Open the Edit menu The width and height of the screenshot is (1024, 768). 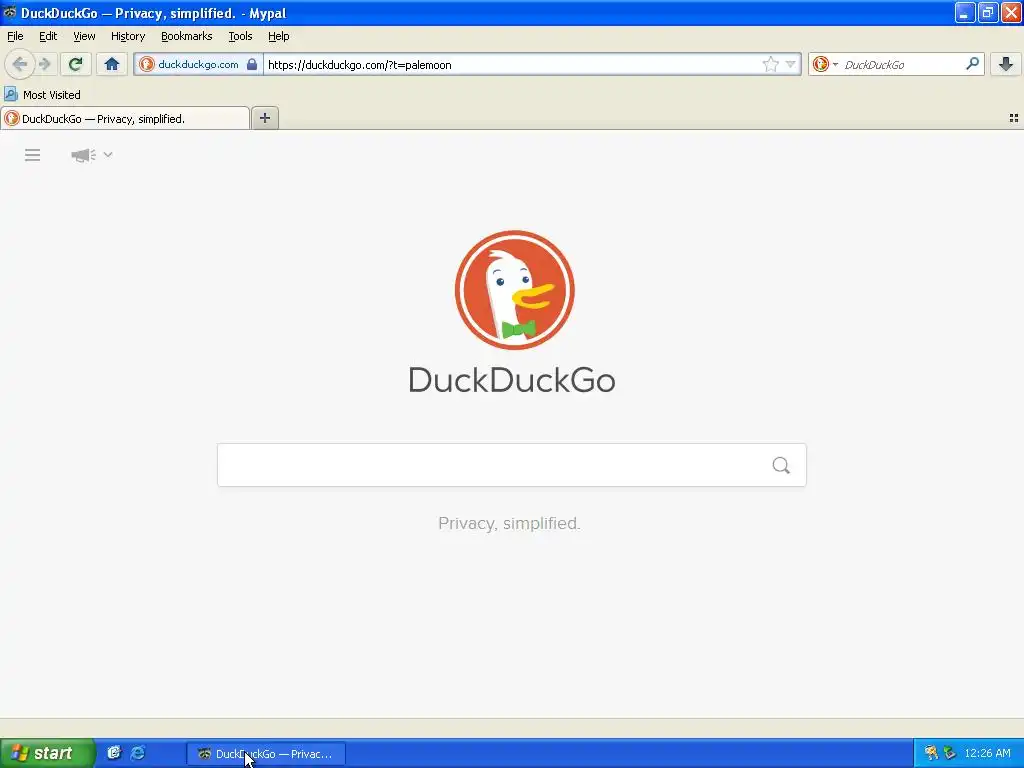[x=48, y=36]
